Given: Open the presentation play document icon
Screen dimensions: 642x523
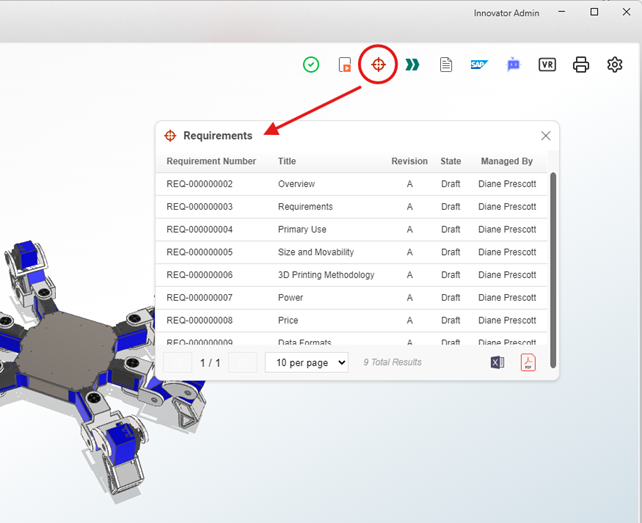Looking at the screenshot, I should 344,65.
